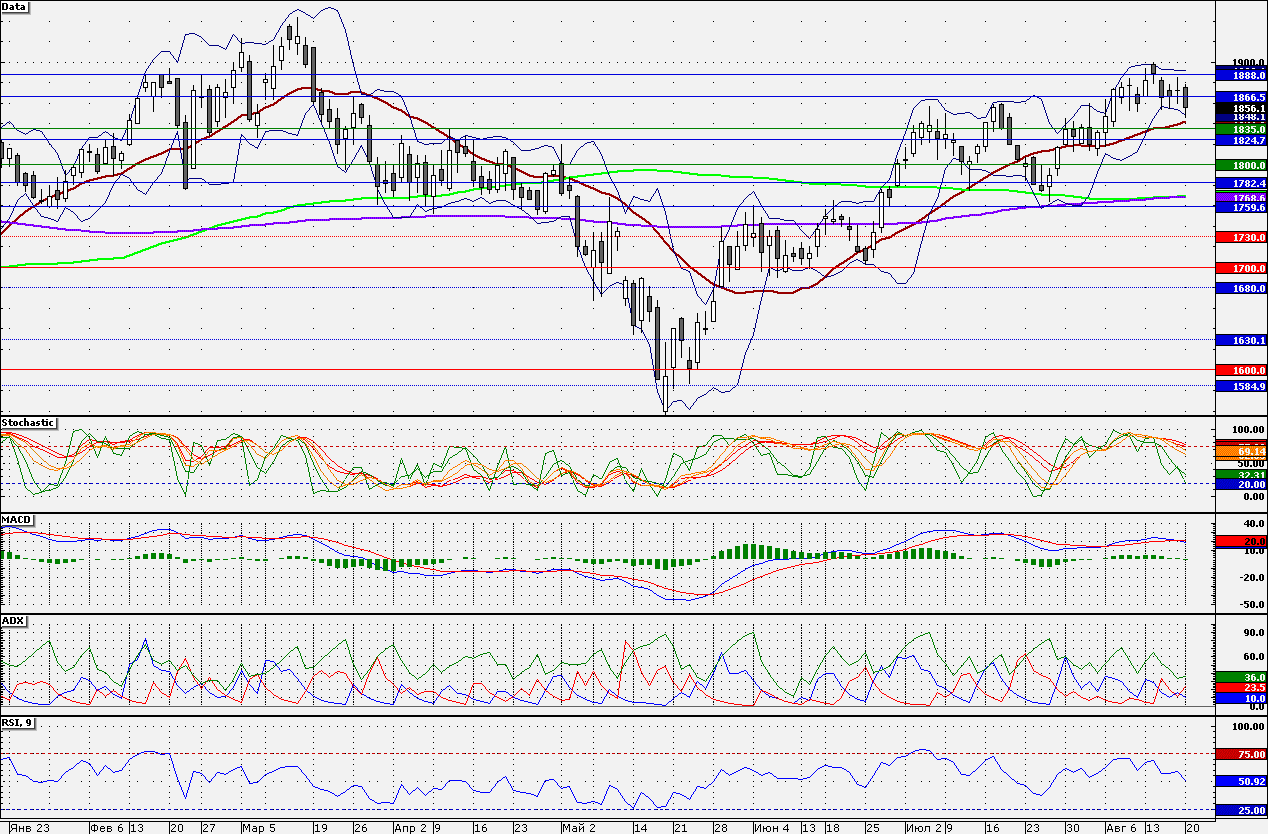Click the MACD indicator label
Viewport: 1268px width, 834px height.
(17, 521)
